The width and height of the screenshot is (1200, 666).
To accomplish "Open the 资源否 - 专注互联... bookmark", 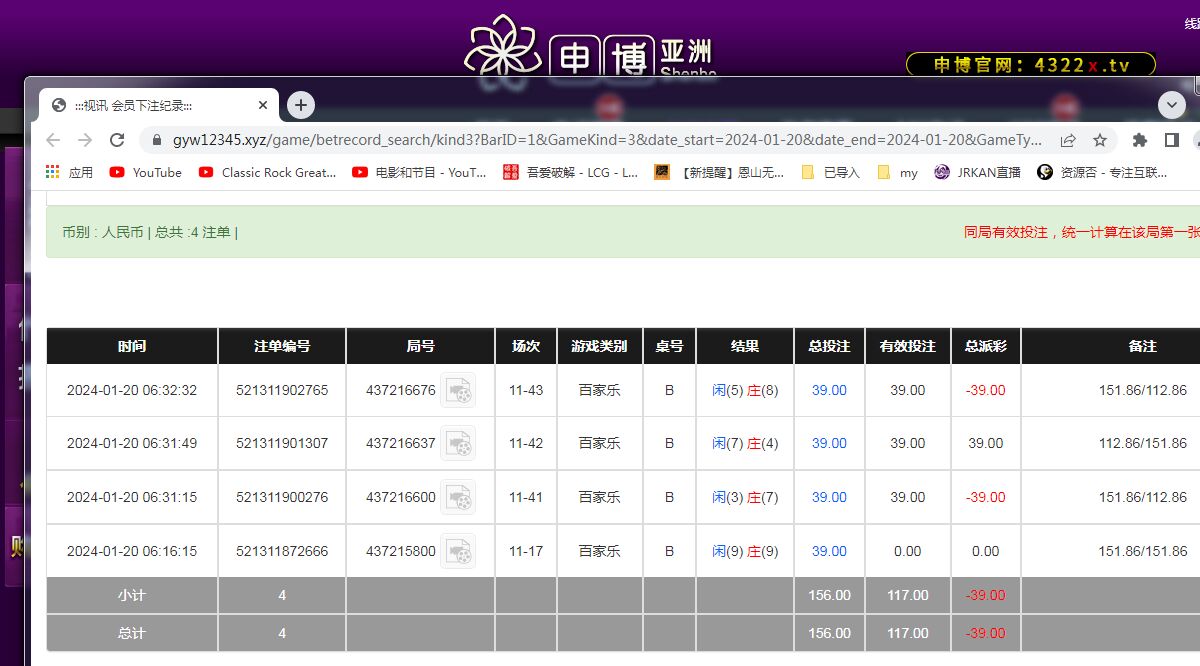I will [x=1102, y=172].
